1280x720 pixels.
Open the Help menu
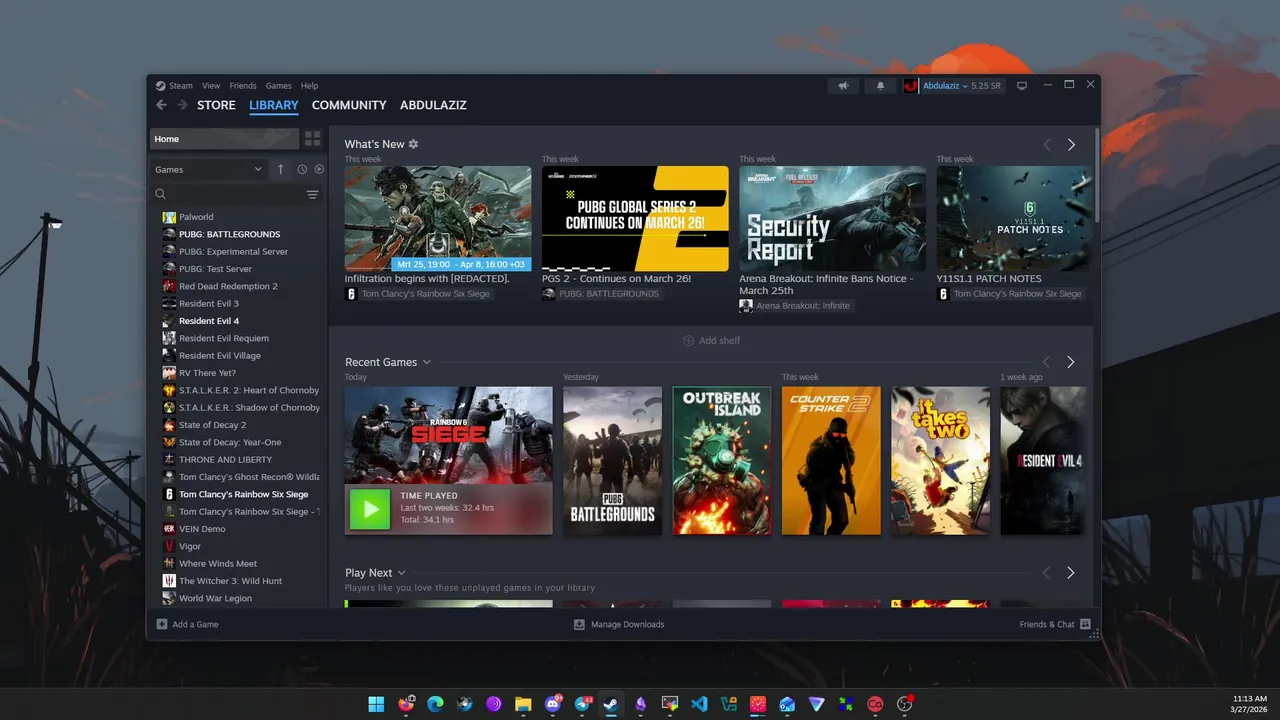coord(310,86)
